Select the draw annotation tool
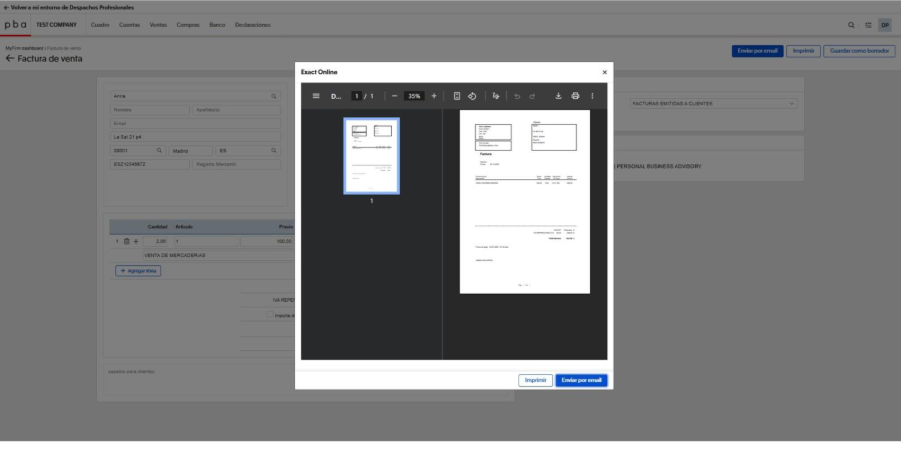 pos(496,96)
